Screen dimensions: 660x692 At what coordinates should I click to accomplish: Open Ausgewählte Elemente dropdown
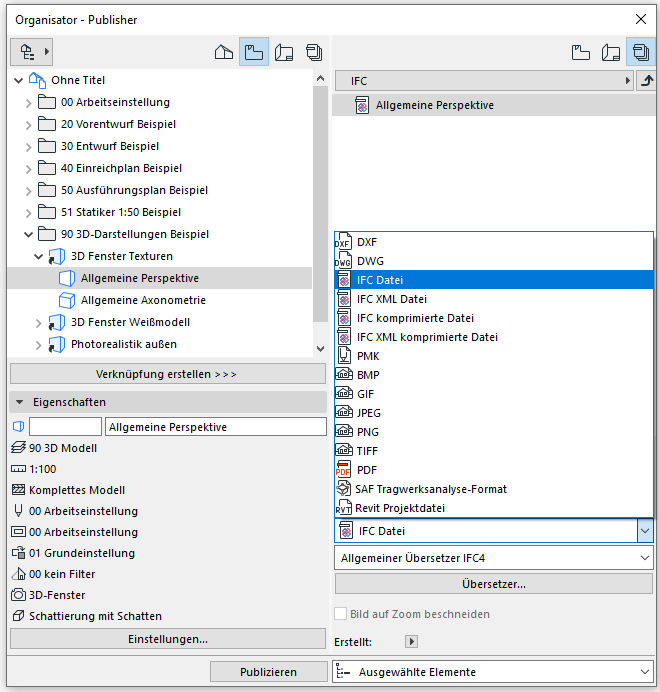(x=493, y=672)
